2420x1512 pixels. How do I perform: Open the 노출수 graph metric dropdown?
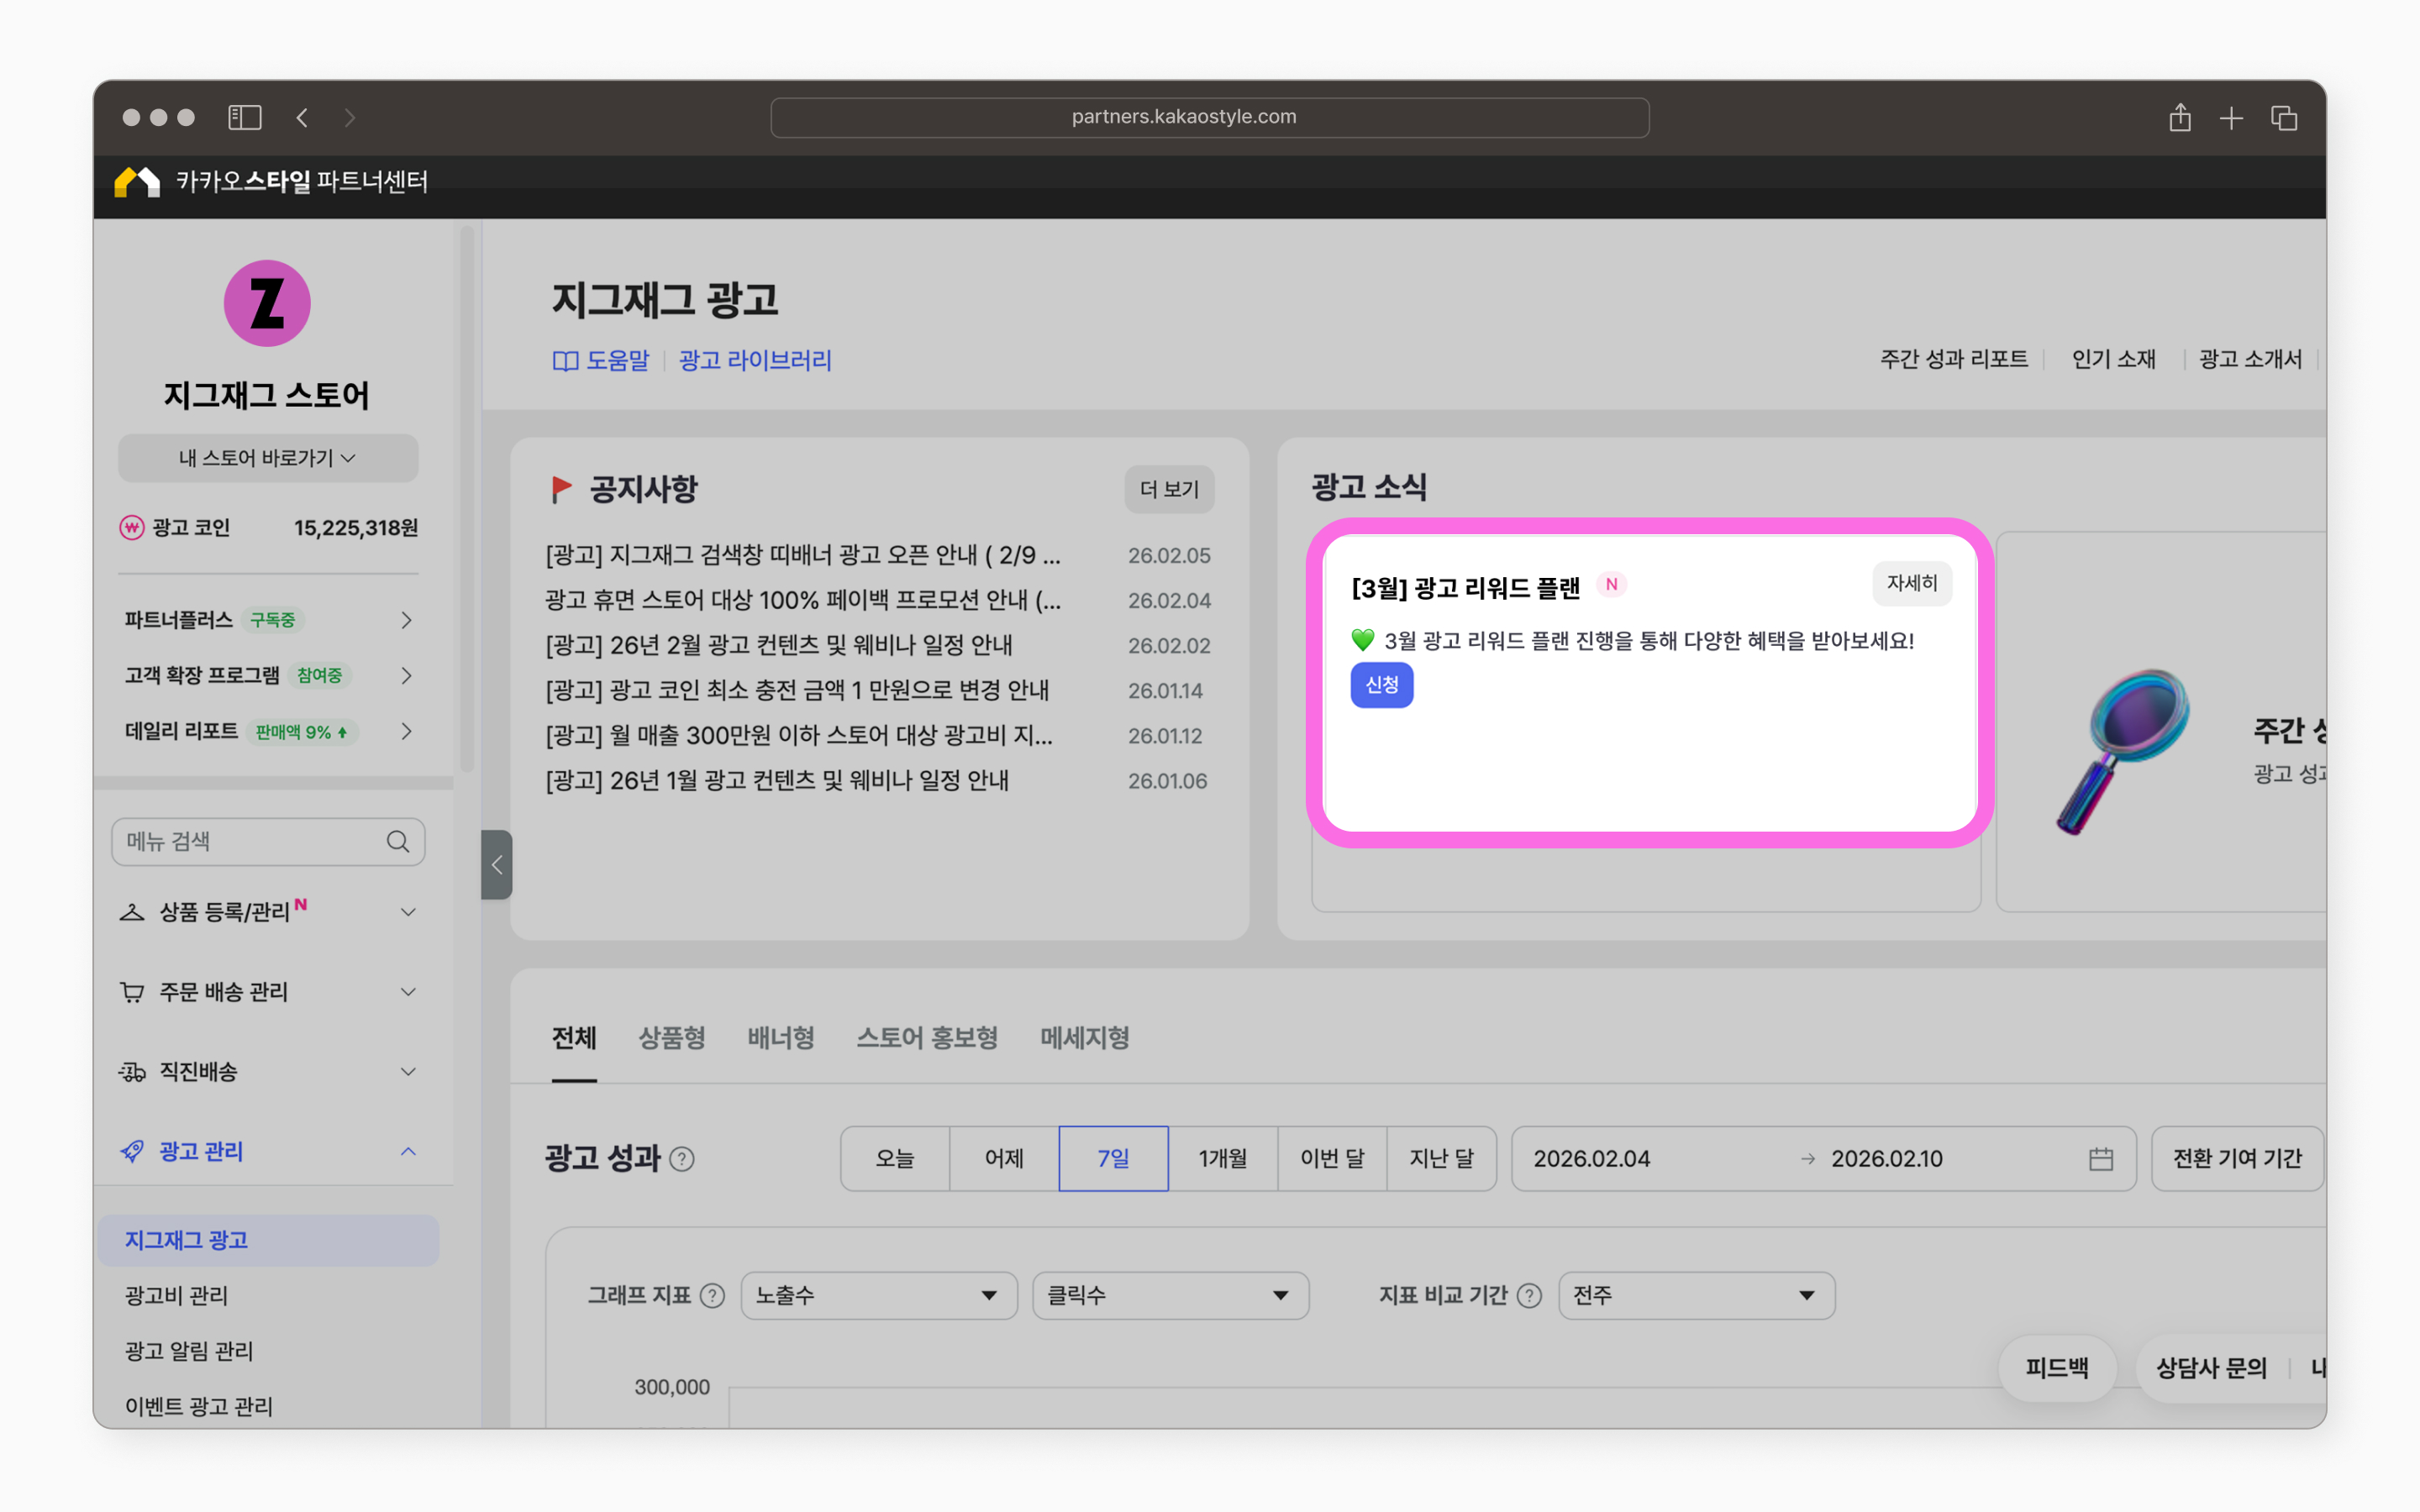coord(878,1296)
